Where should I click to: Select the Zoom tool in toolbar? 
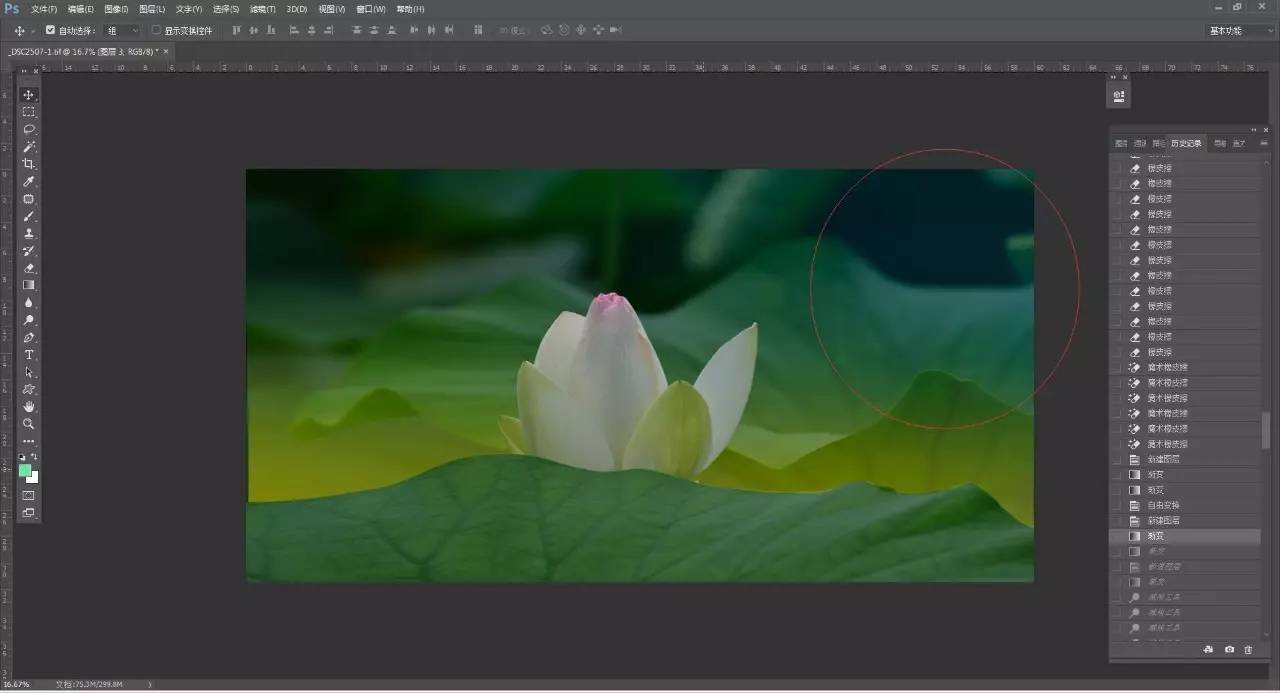coord(29,424)
